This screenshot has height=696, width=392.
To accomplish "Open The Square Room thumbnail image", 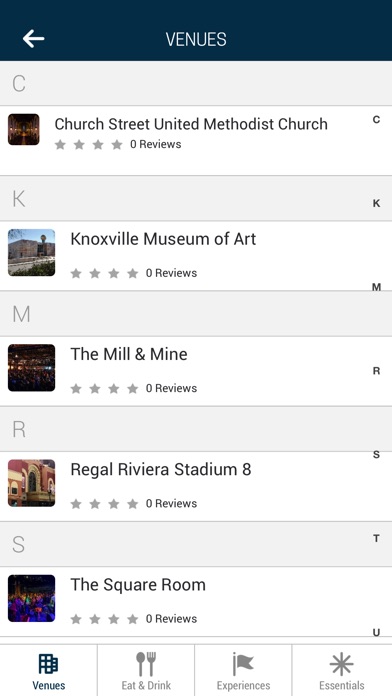I will click(x=32, y=598).
